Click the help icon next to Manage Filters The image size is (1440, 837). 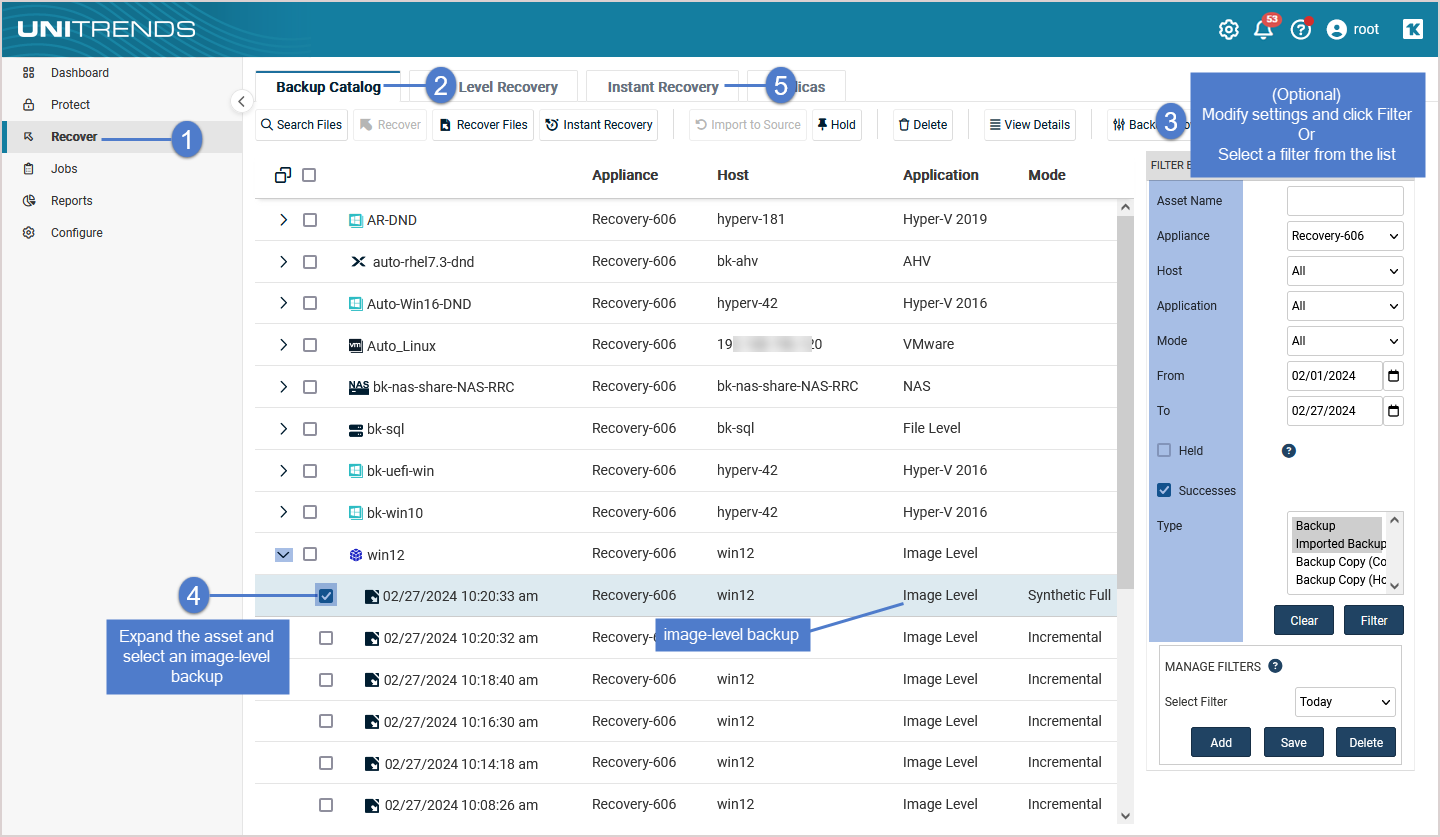[1275, 666]
